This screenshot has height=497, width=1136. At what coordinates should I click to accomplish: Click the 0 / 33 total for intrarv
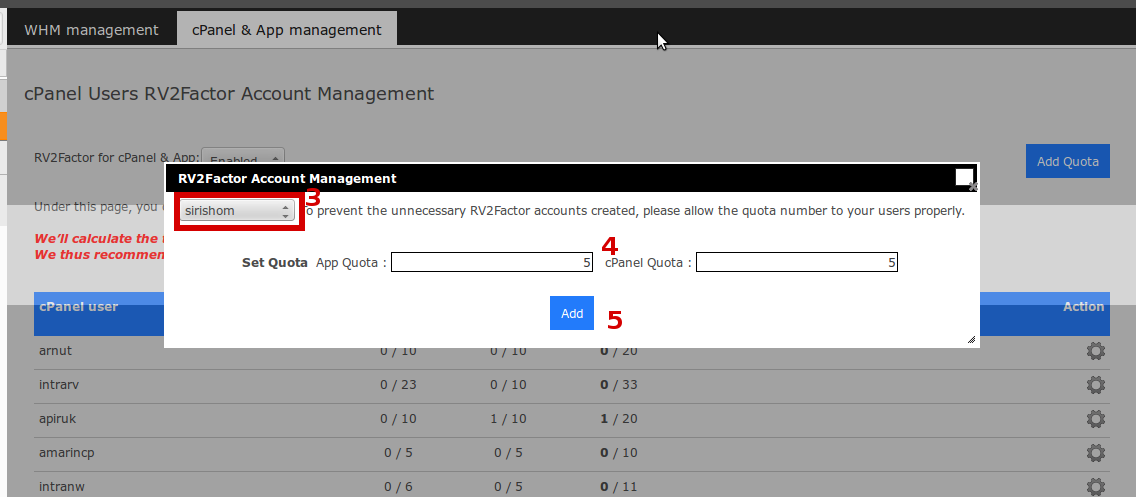[619, 384]
